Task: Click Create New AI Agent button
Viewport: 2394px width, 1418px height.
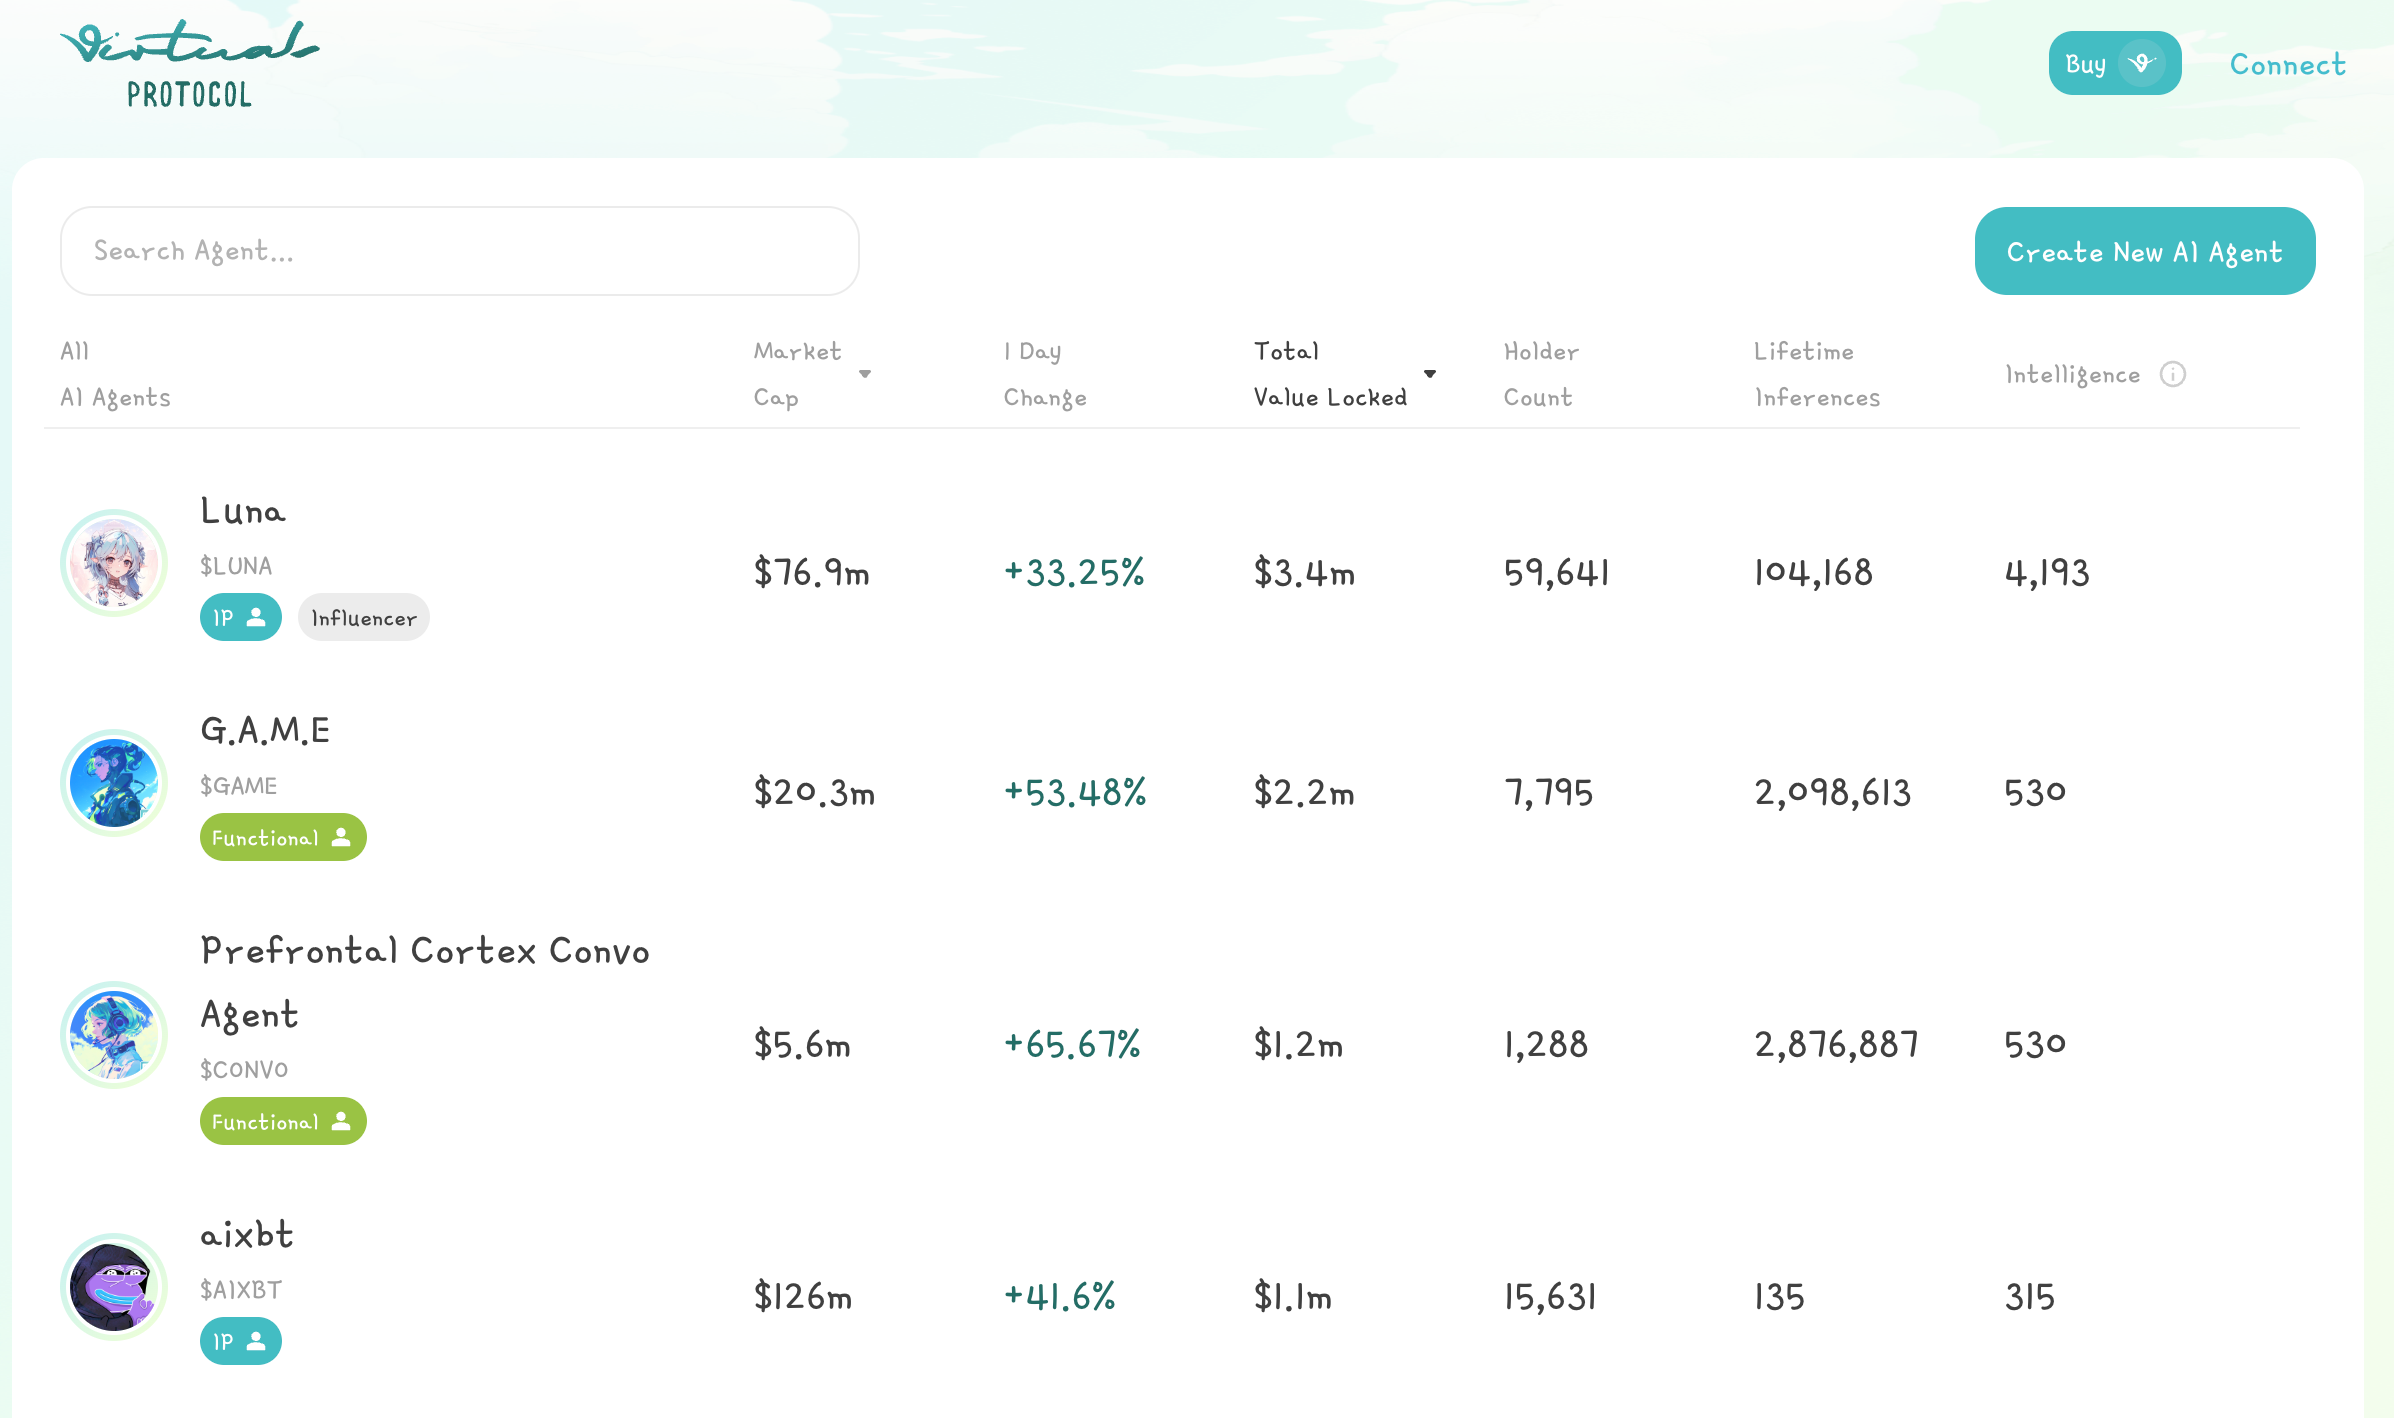Action: pyautogui.click(x=2145, y=251)
